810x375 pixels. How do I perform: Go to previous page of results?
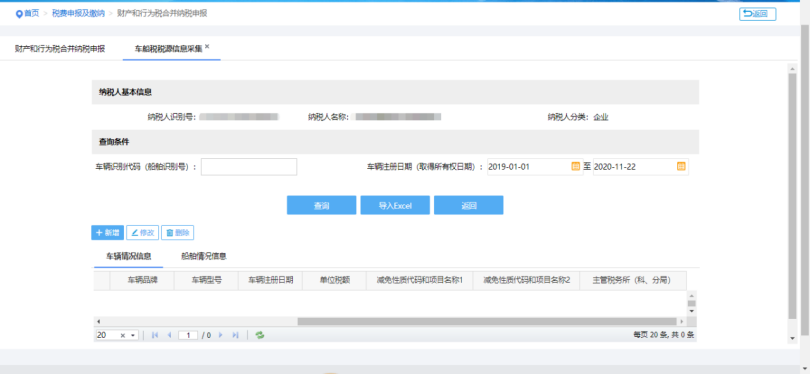[x=169, y=335]
